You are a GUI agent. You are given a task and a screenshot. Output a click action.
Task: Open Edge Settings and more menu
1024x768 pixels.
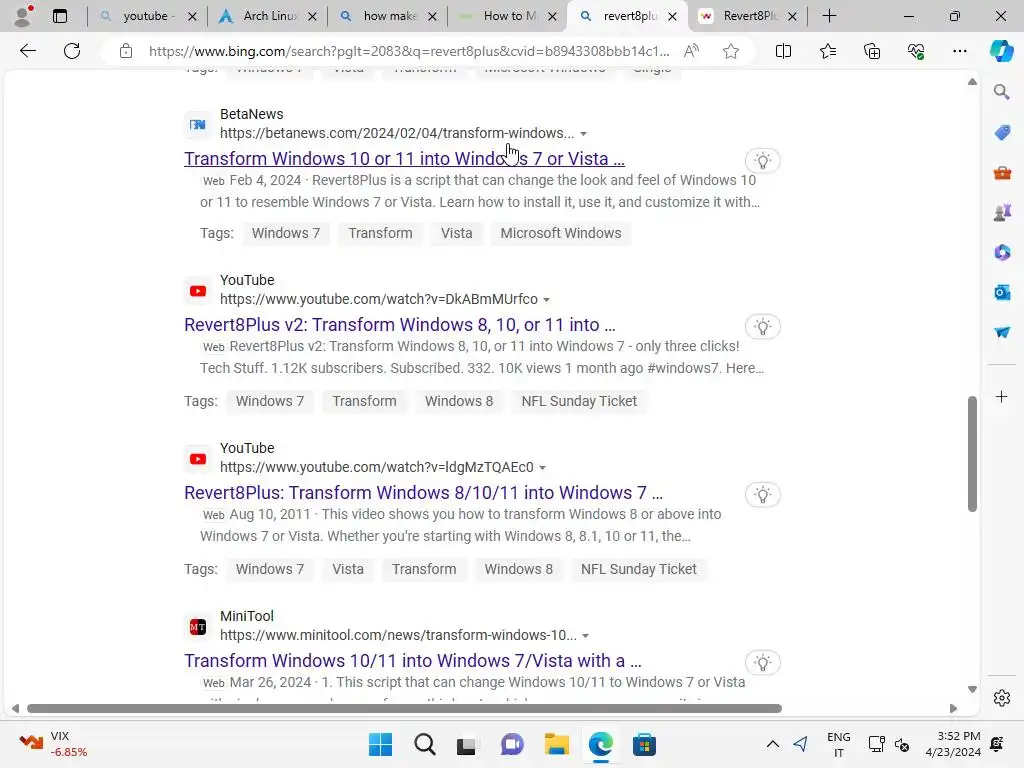[959, 51]
